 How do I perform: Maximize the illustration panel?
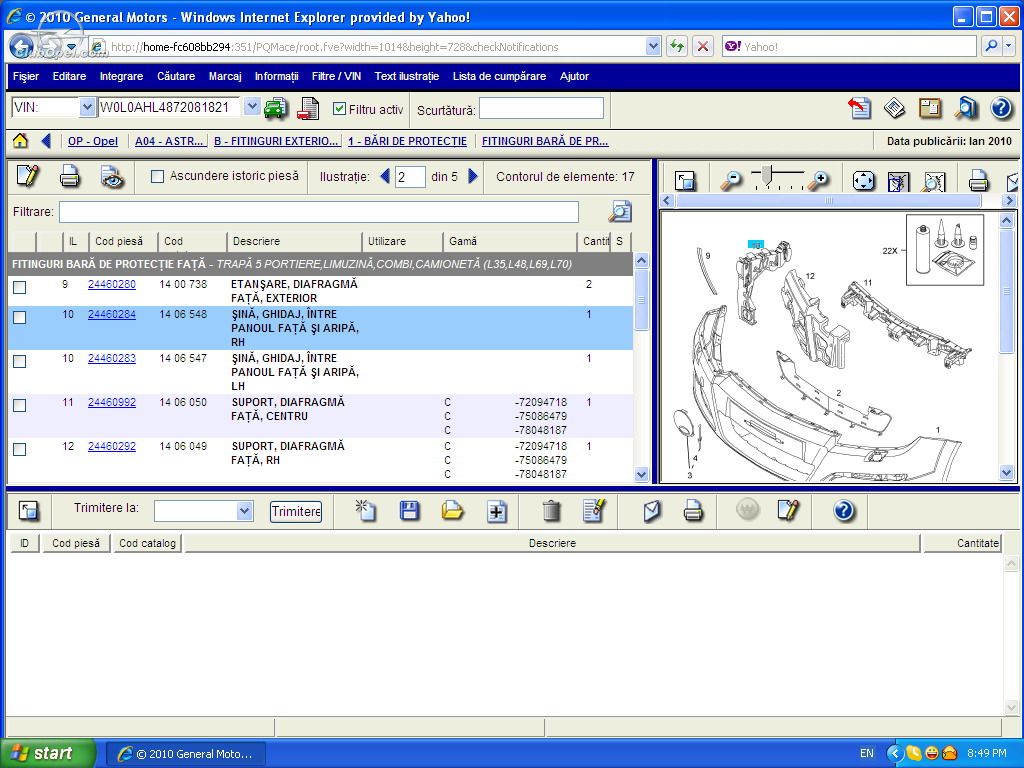coord(685,181)
